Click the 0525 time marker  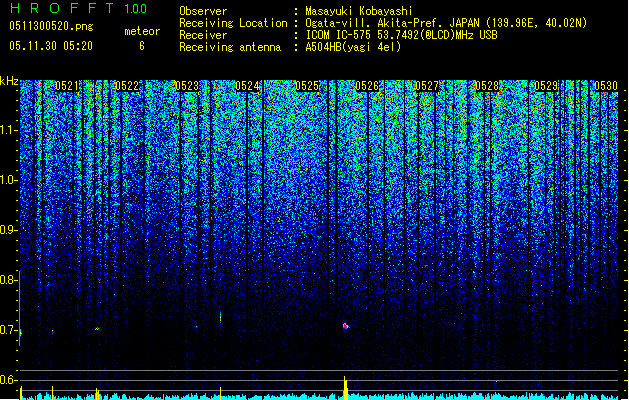(x=307, y=86)
